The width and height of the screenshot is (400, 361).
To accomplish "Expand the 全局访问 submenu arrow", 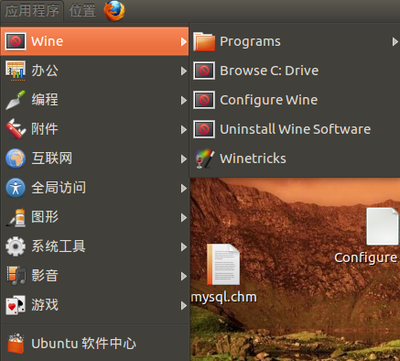I will (183, 188).
